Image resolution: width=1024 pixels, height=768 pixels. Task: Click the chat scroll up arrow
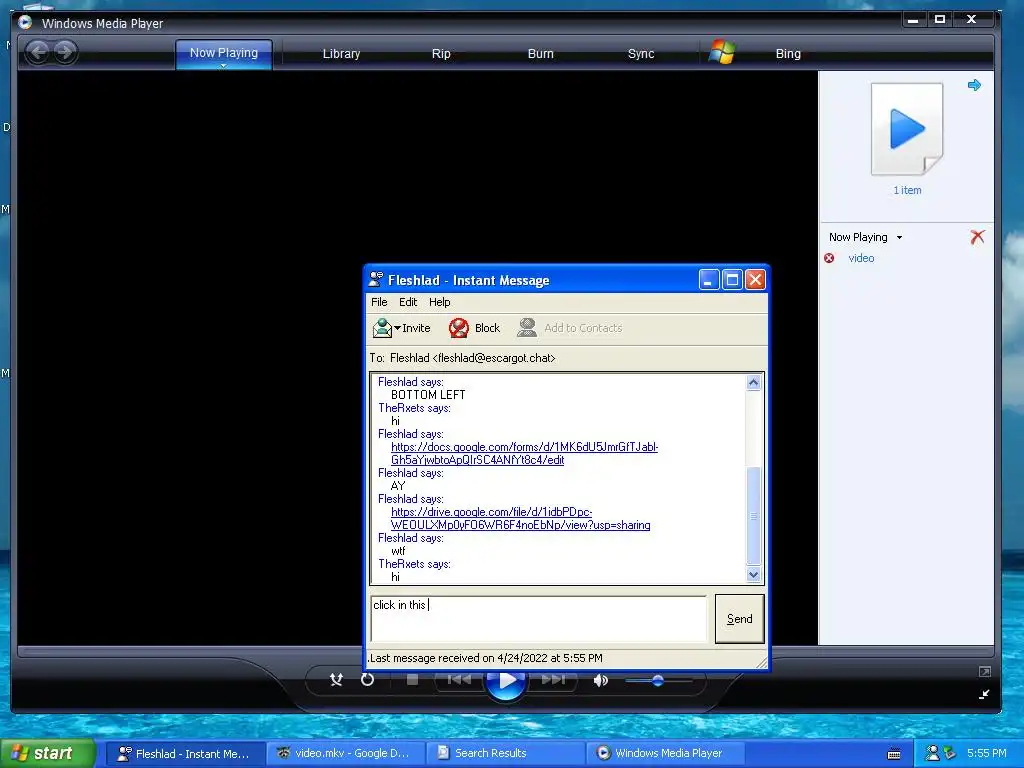pos(753,383)
